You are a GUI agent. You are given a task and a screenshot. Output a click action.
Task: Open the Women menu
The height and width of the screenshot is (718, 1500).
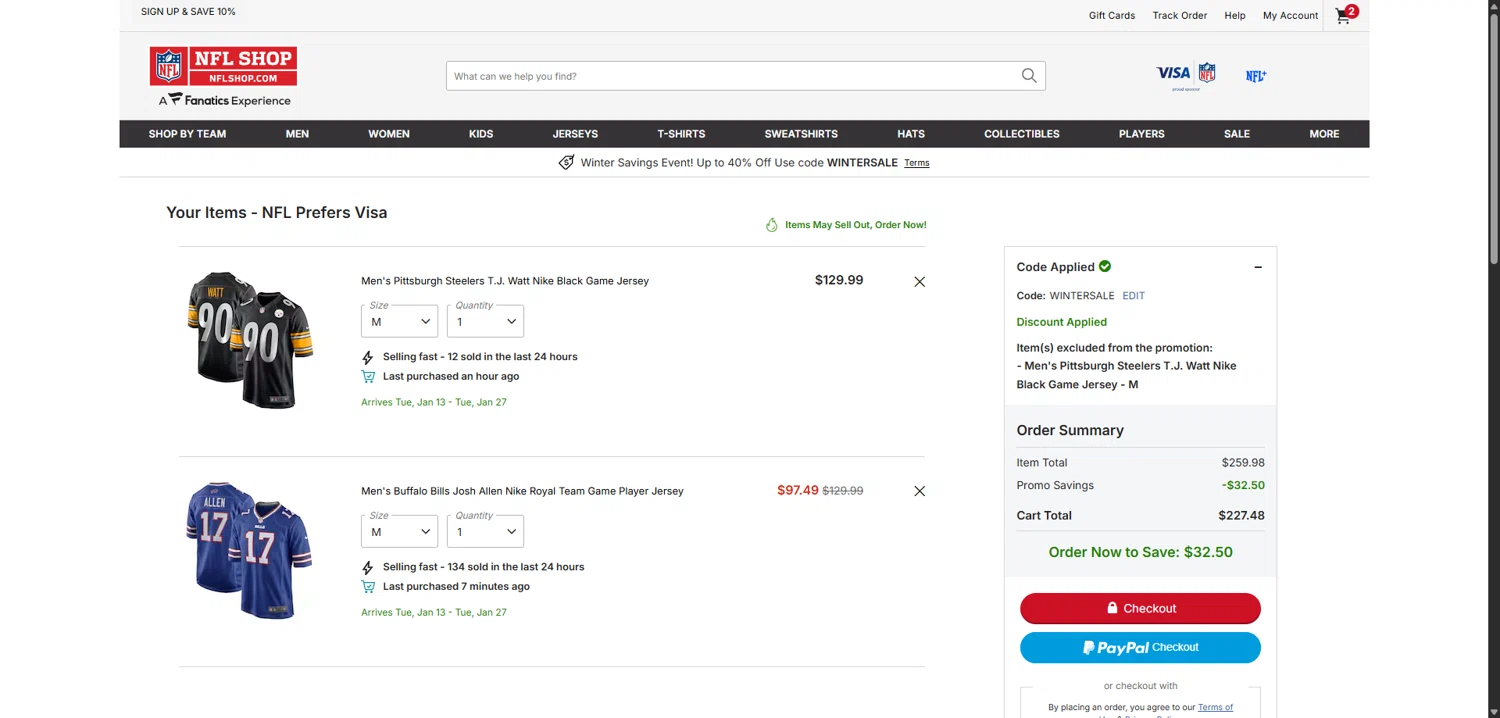click(x=389, y=134)
